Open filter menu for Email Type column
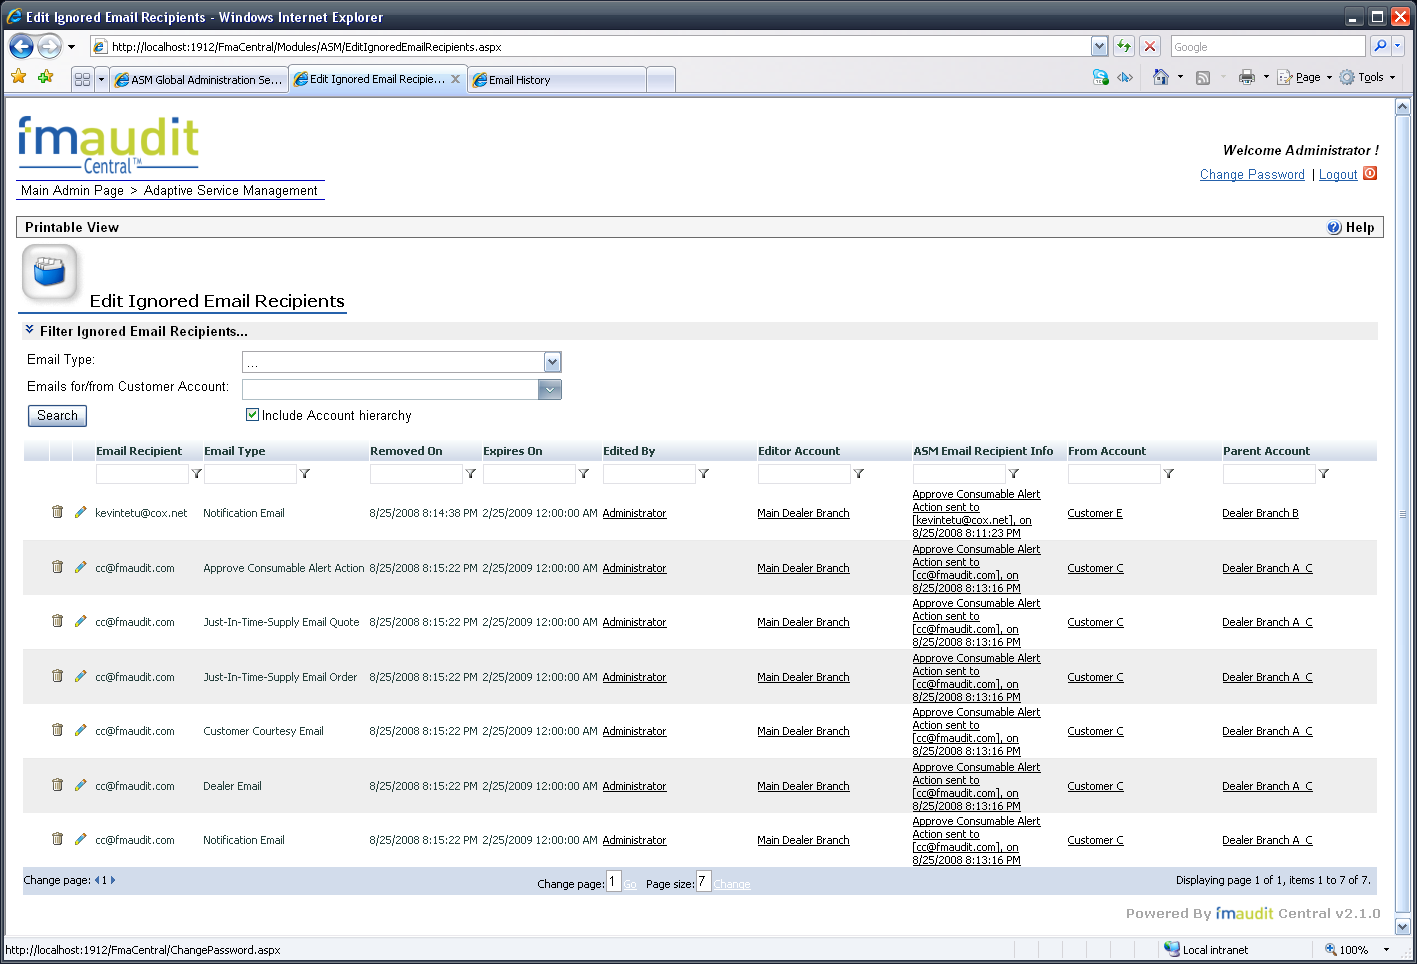 [305, 474]
